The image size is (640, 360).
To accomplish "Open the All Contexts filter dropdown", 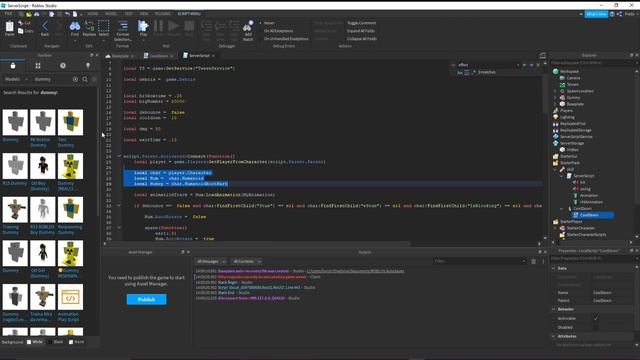I will 247,261.
